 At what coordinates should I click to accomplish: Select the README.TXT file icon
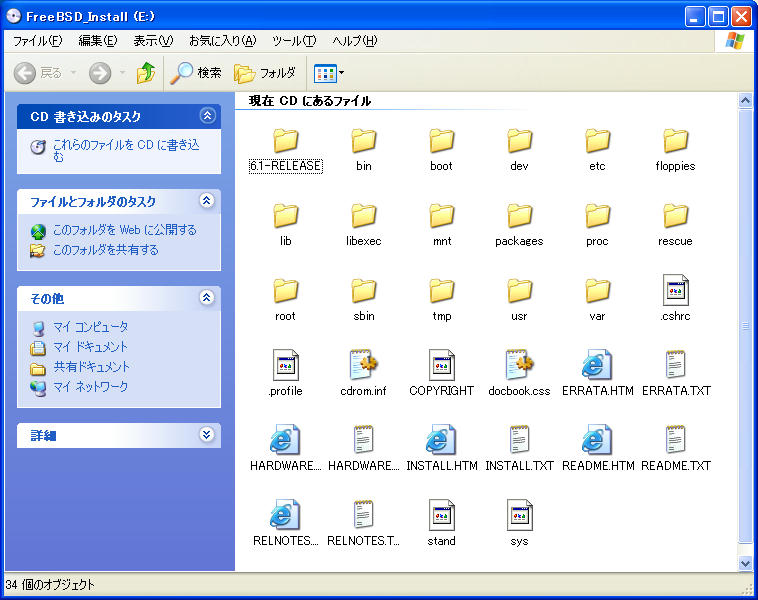click(x=675, y=439)
